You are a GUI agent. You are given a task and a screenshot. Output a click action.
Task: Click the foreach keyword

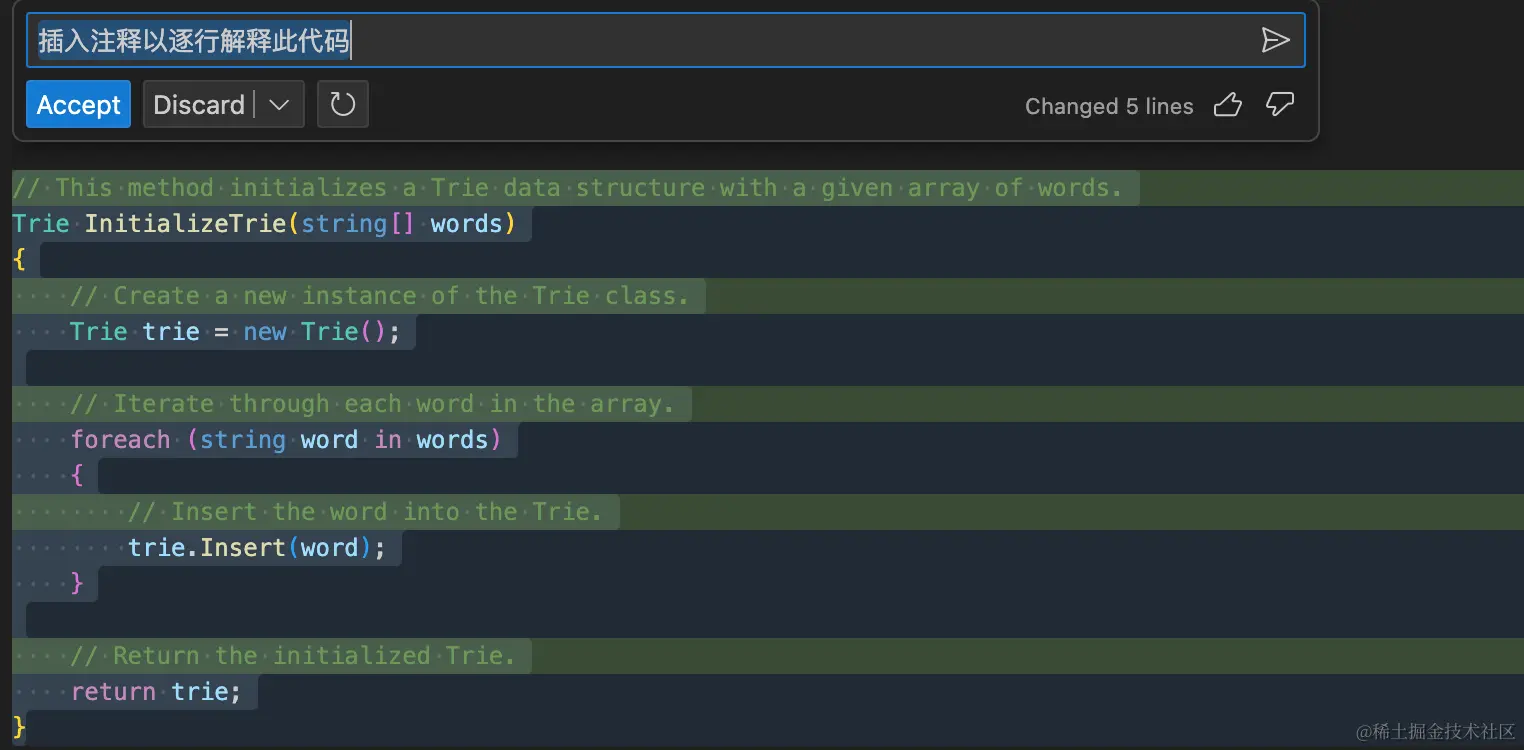(120, 440)
